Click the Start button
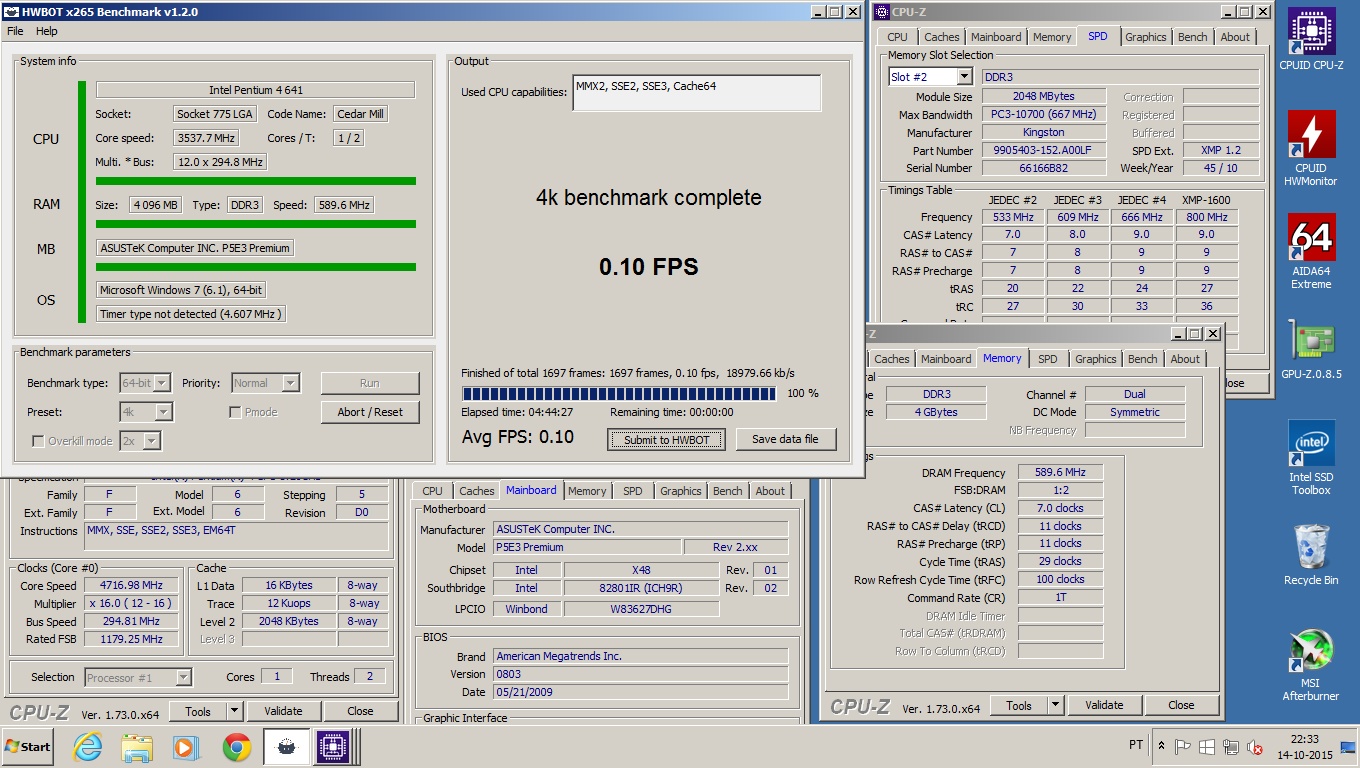 (28, 747)
